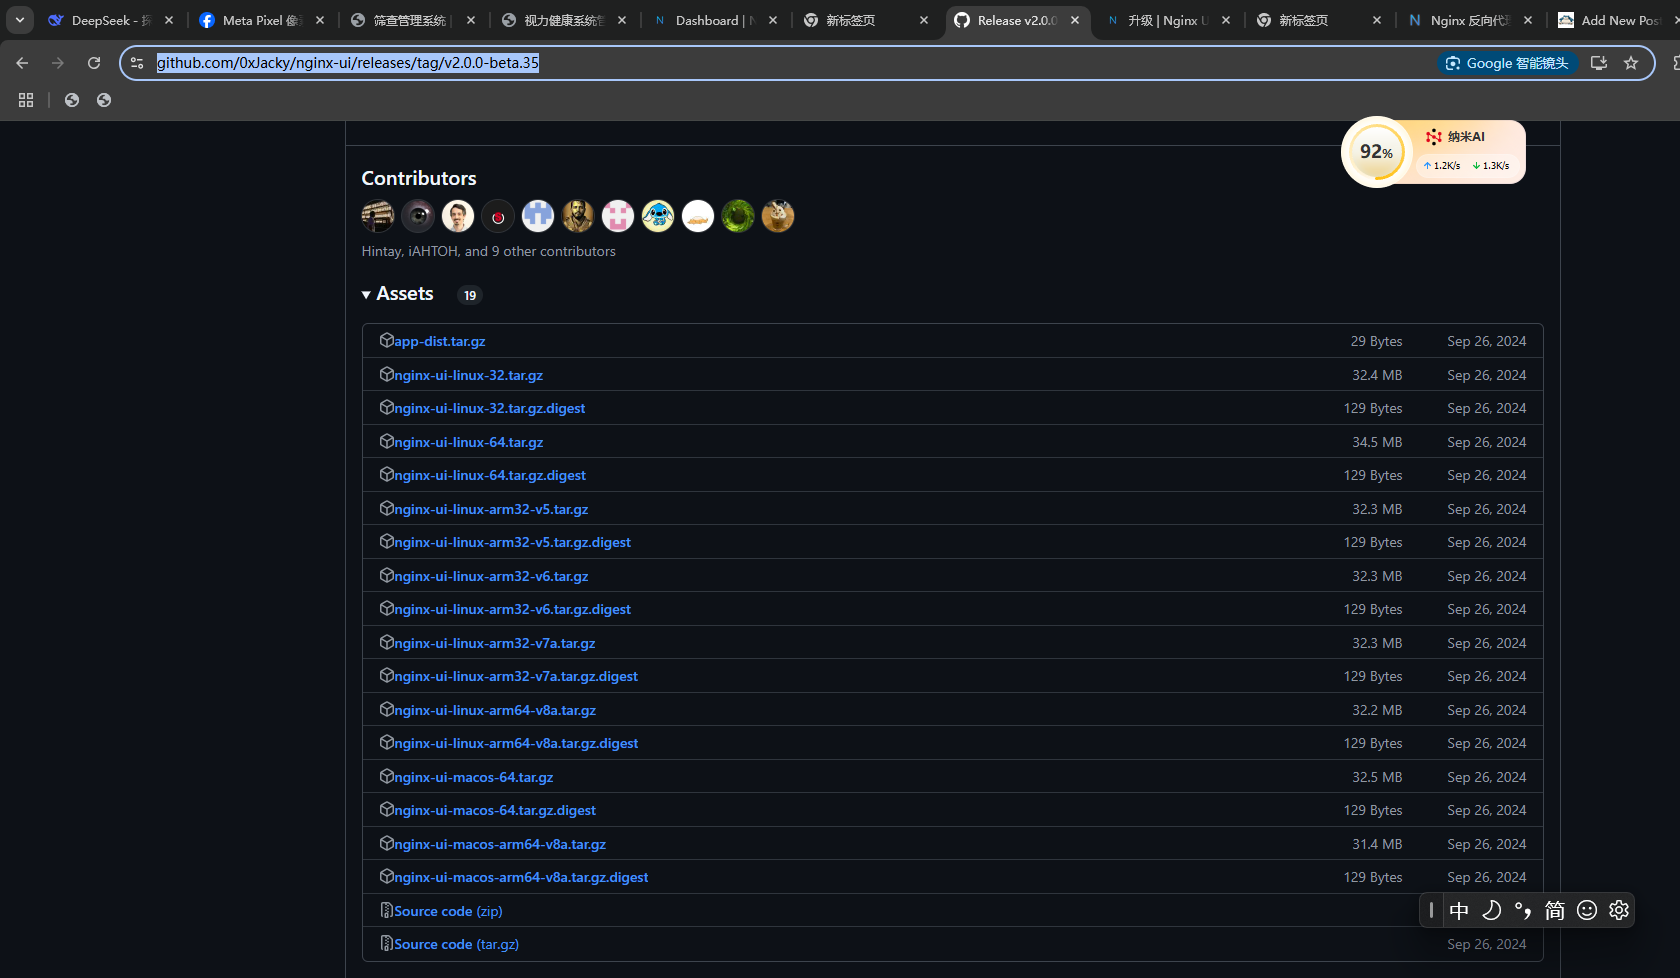The height and width of the screenshot is (978, 1680).
Task: Open the second globe bookmark
Action: pos(104,100)
